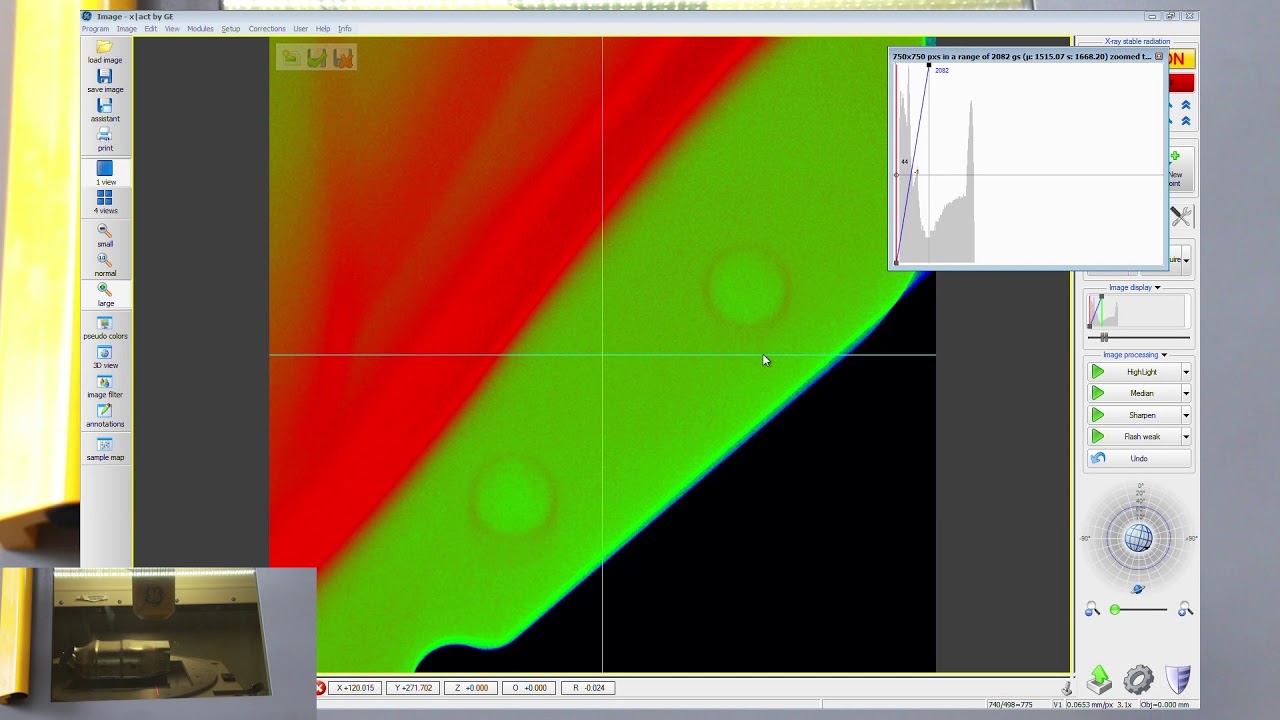Open the gear settings icon
The image size is (1280, 720).
point(1138,680)
